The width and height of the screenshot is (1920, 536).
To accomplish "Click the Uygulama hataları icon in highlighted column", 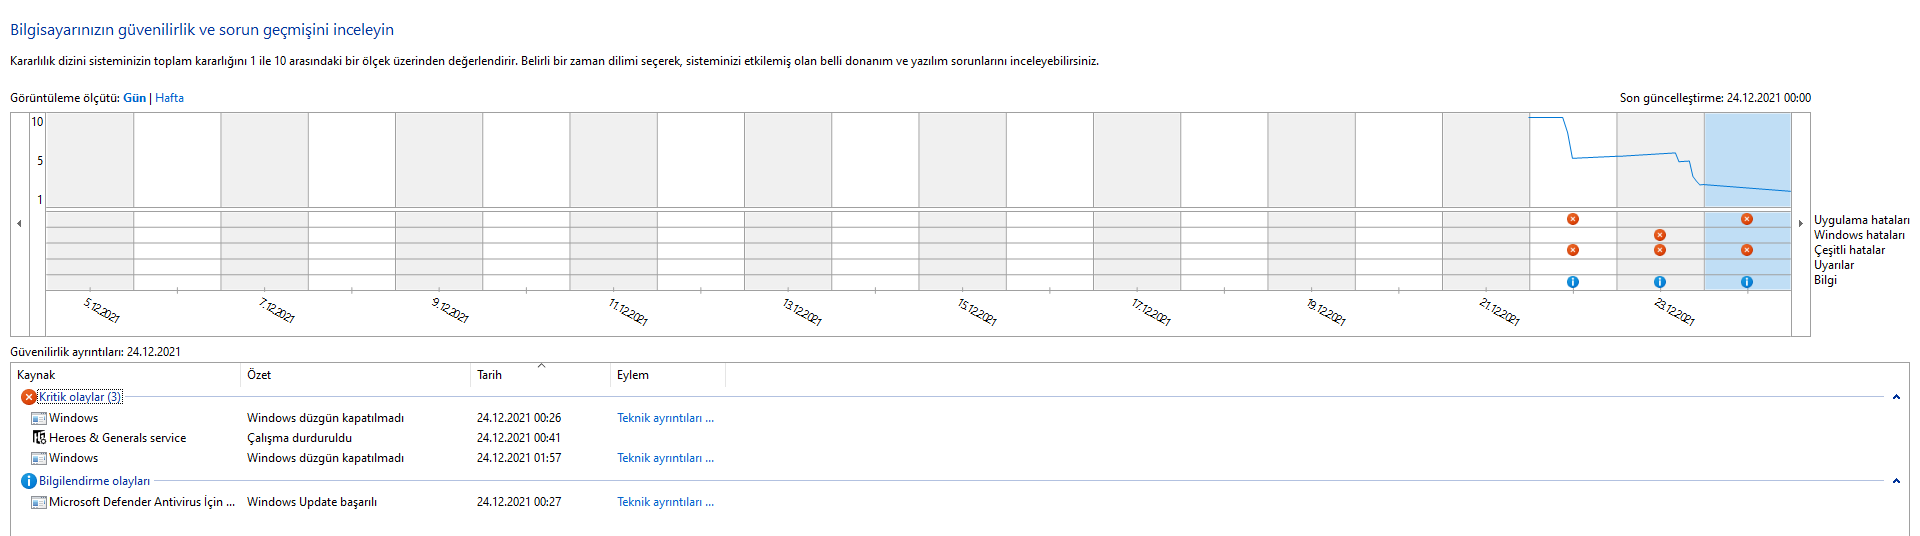I will click(x=1747, y=219).
